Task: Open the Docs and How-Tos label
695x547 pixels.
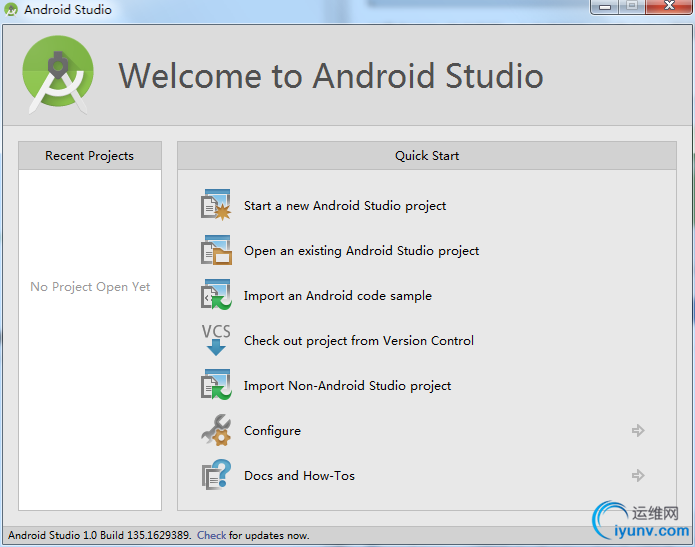Action: 299,476
